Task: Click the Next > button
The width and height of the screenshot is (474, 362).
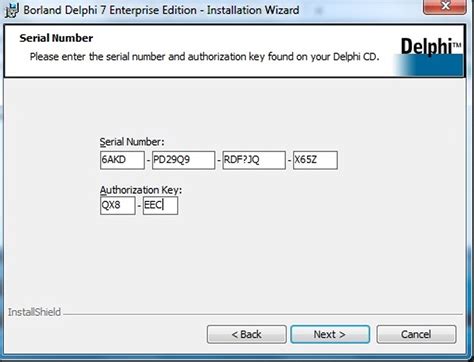Action: tap(330, 334)
